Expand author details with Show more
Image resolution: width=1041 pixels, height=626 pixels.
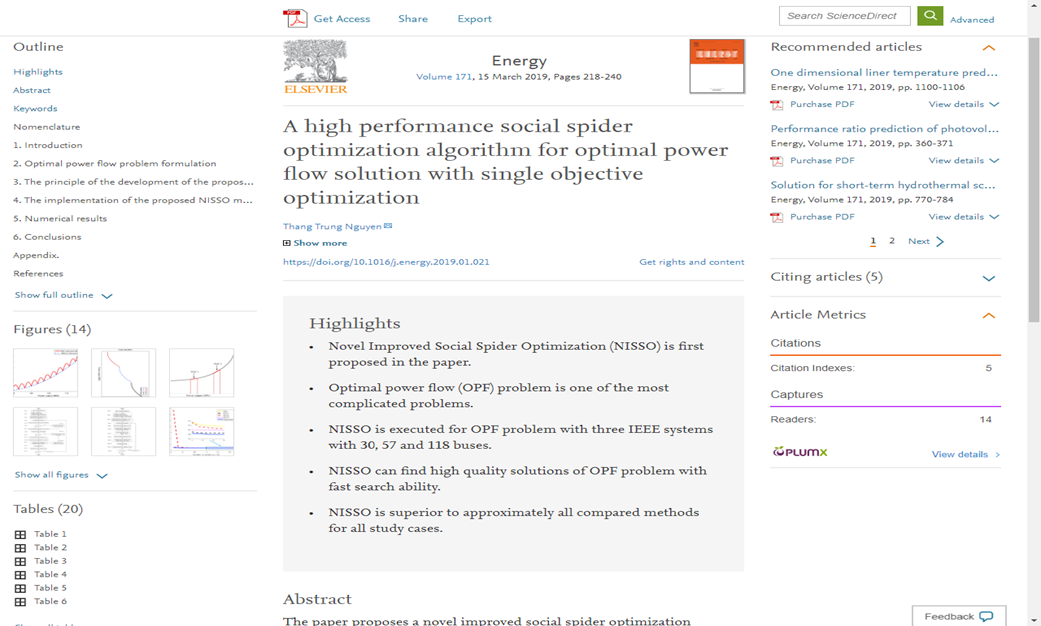coord(315,243)
